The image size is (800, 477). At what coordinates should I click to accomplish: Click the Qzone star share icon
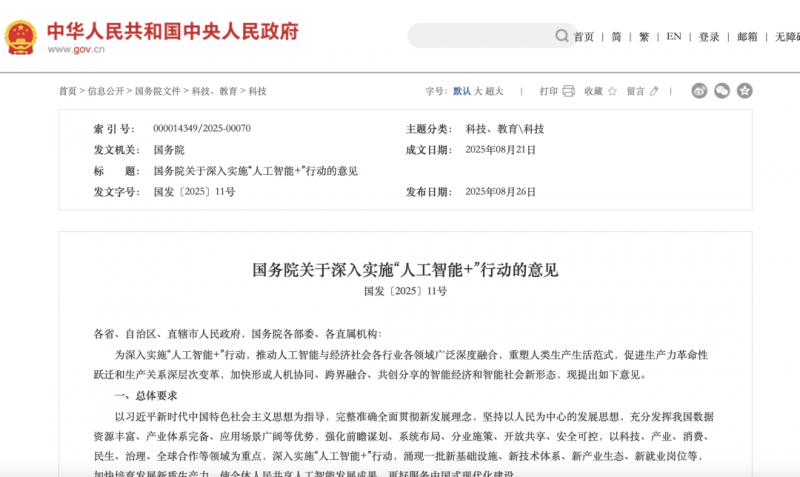pos(745,91)
